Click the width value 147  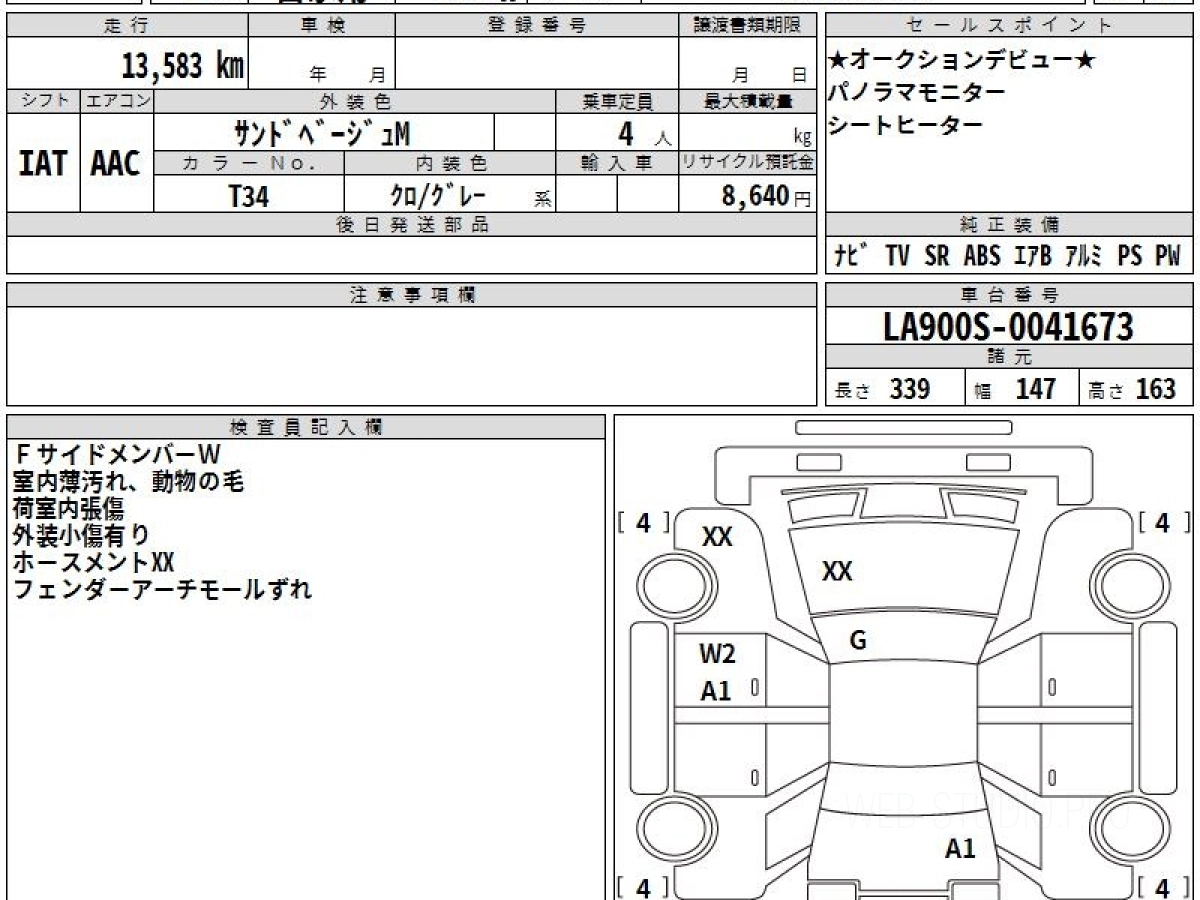tap(1036, 389)
